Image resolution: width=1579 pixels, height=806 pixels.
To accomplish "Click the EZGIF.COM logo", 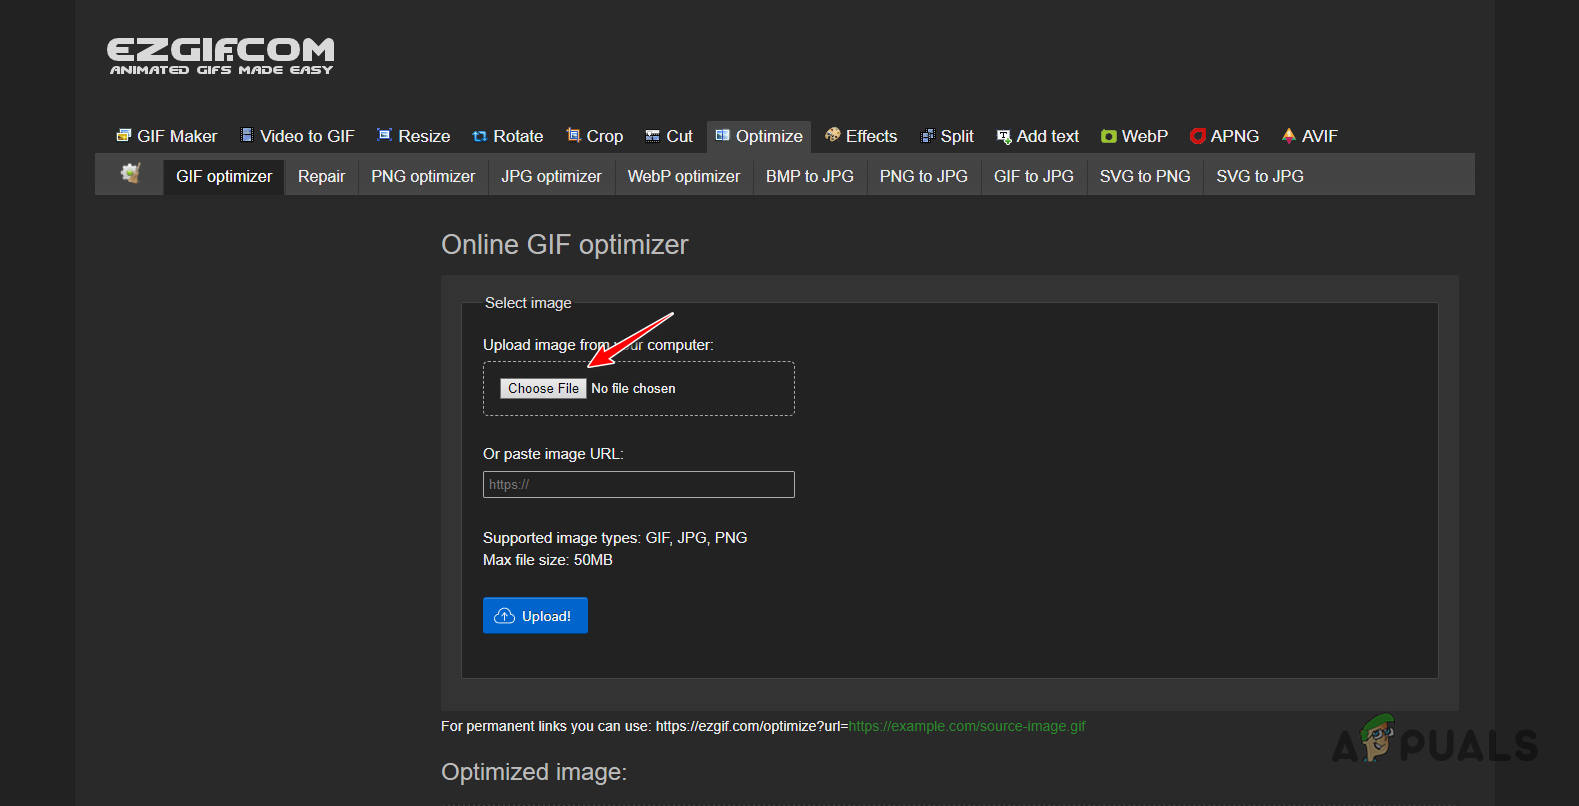I will click(221, 56).
